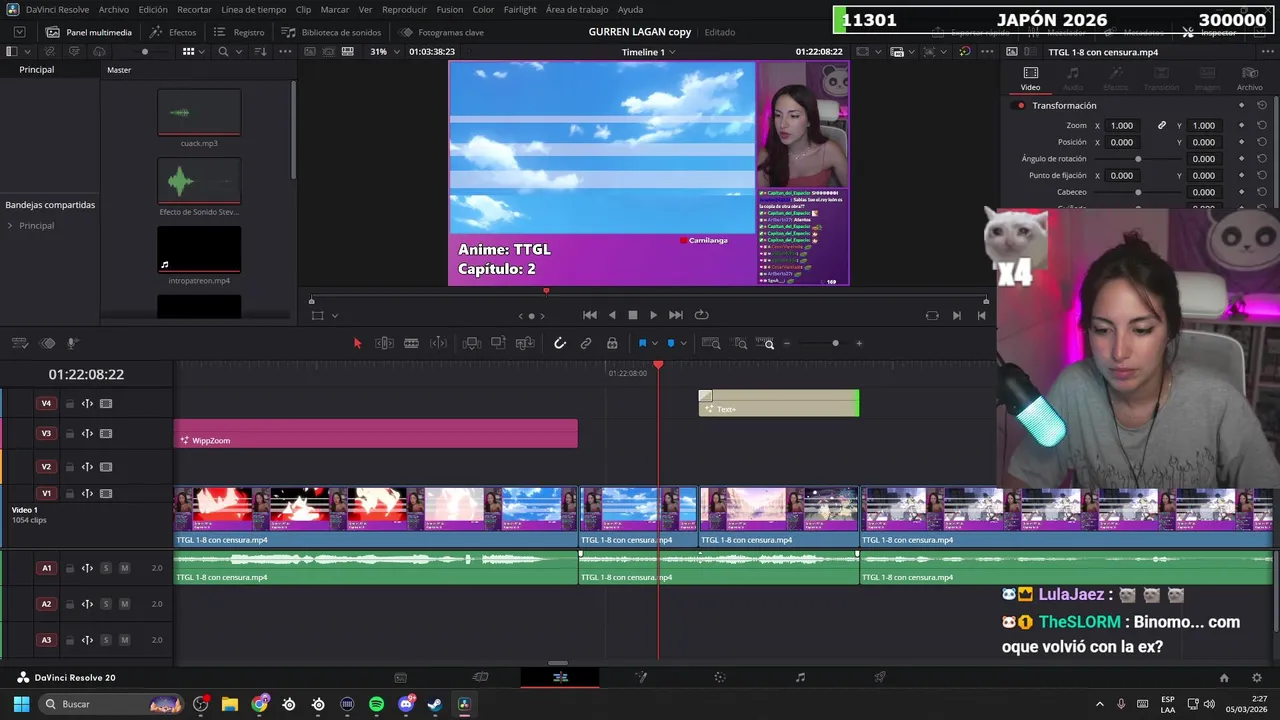Switch to the Video inspector tab
The width and height of the screenshot is (1280, 720).
coord(1030,79)
